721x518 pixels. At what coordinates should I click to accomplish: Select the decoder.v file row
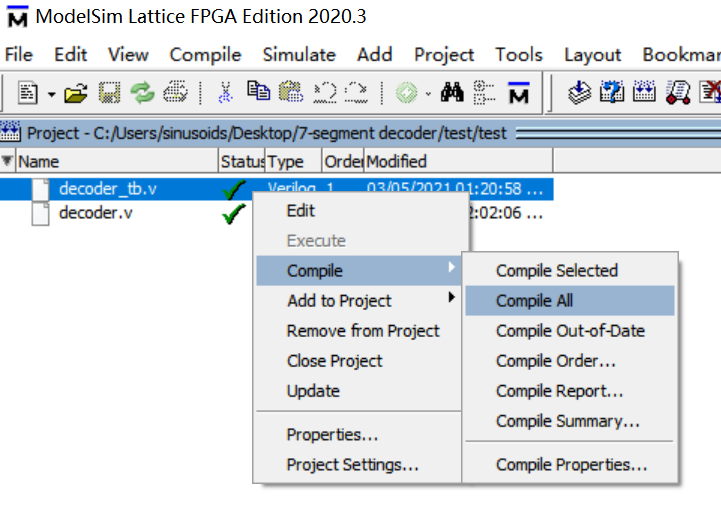pos(276,213)
